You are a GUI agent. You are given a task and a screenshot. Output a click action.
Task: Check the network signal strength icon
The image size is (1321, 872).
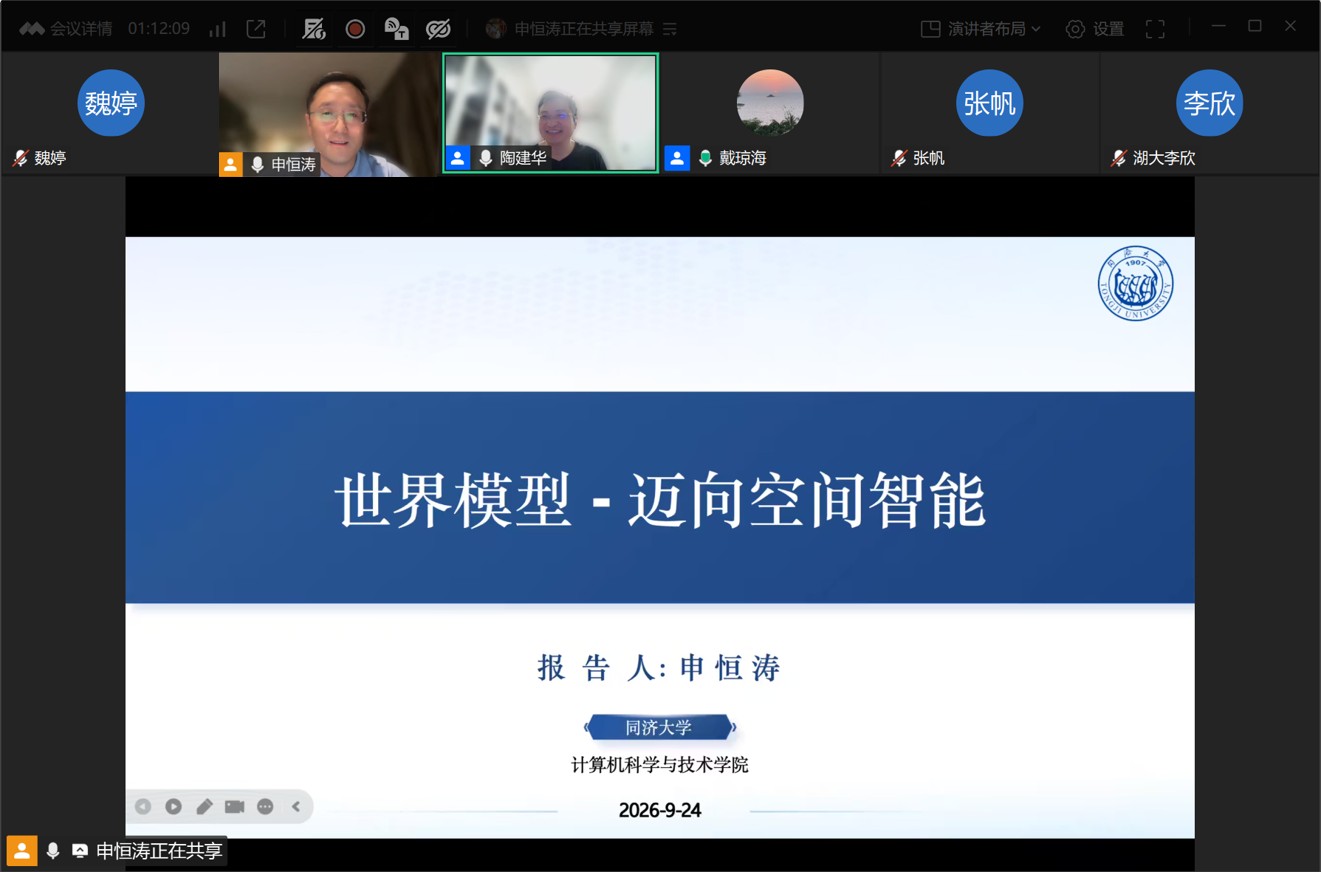point(217,29)
